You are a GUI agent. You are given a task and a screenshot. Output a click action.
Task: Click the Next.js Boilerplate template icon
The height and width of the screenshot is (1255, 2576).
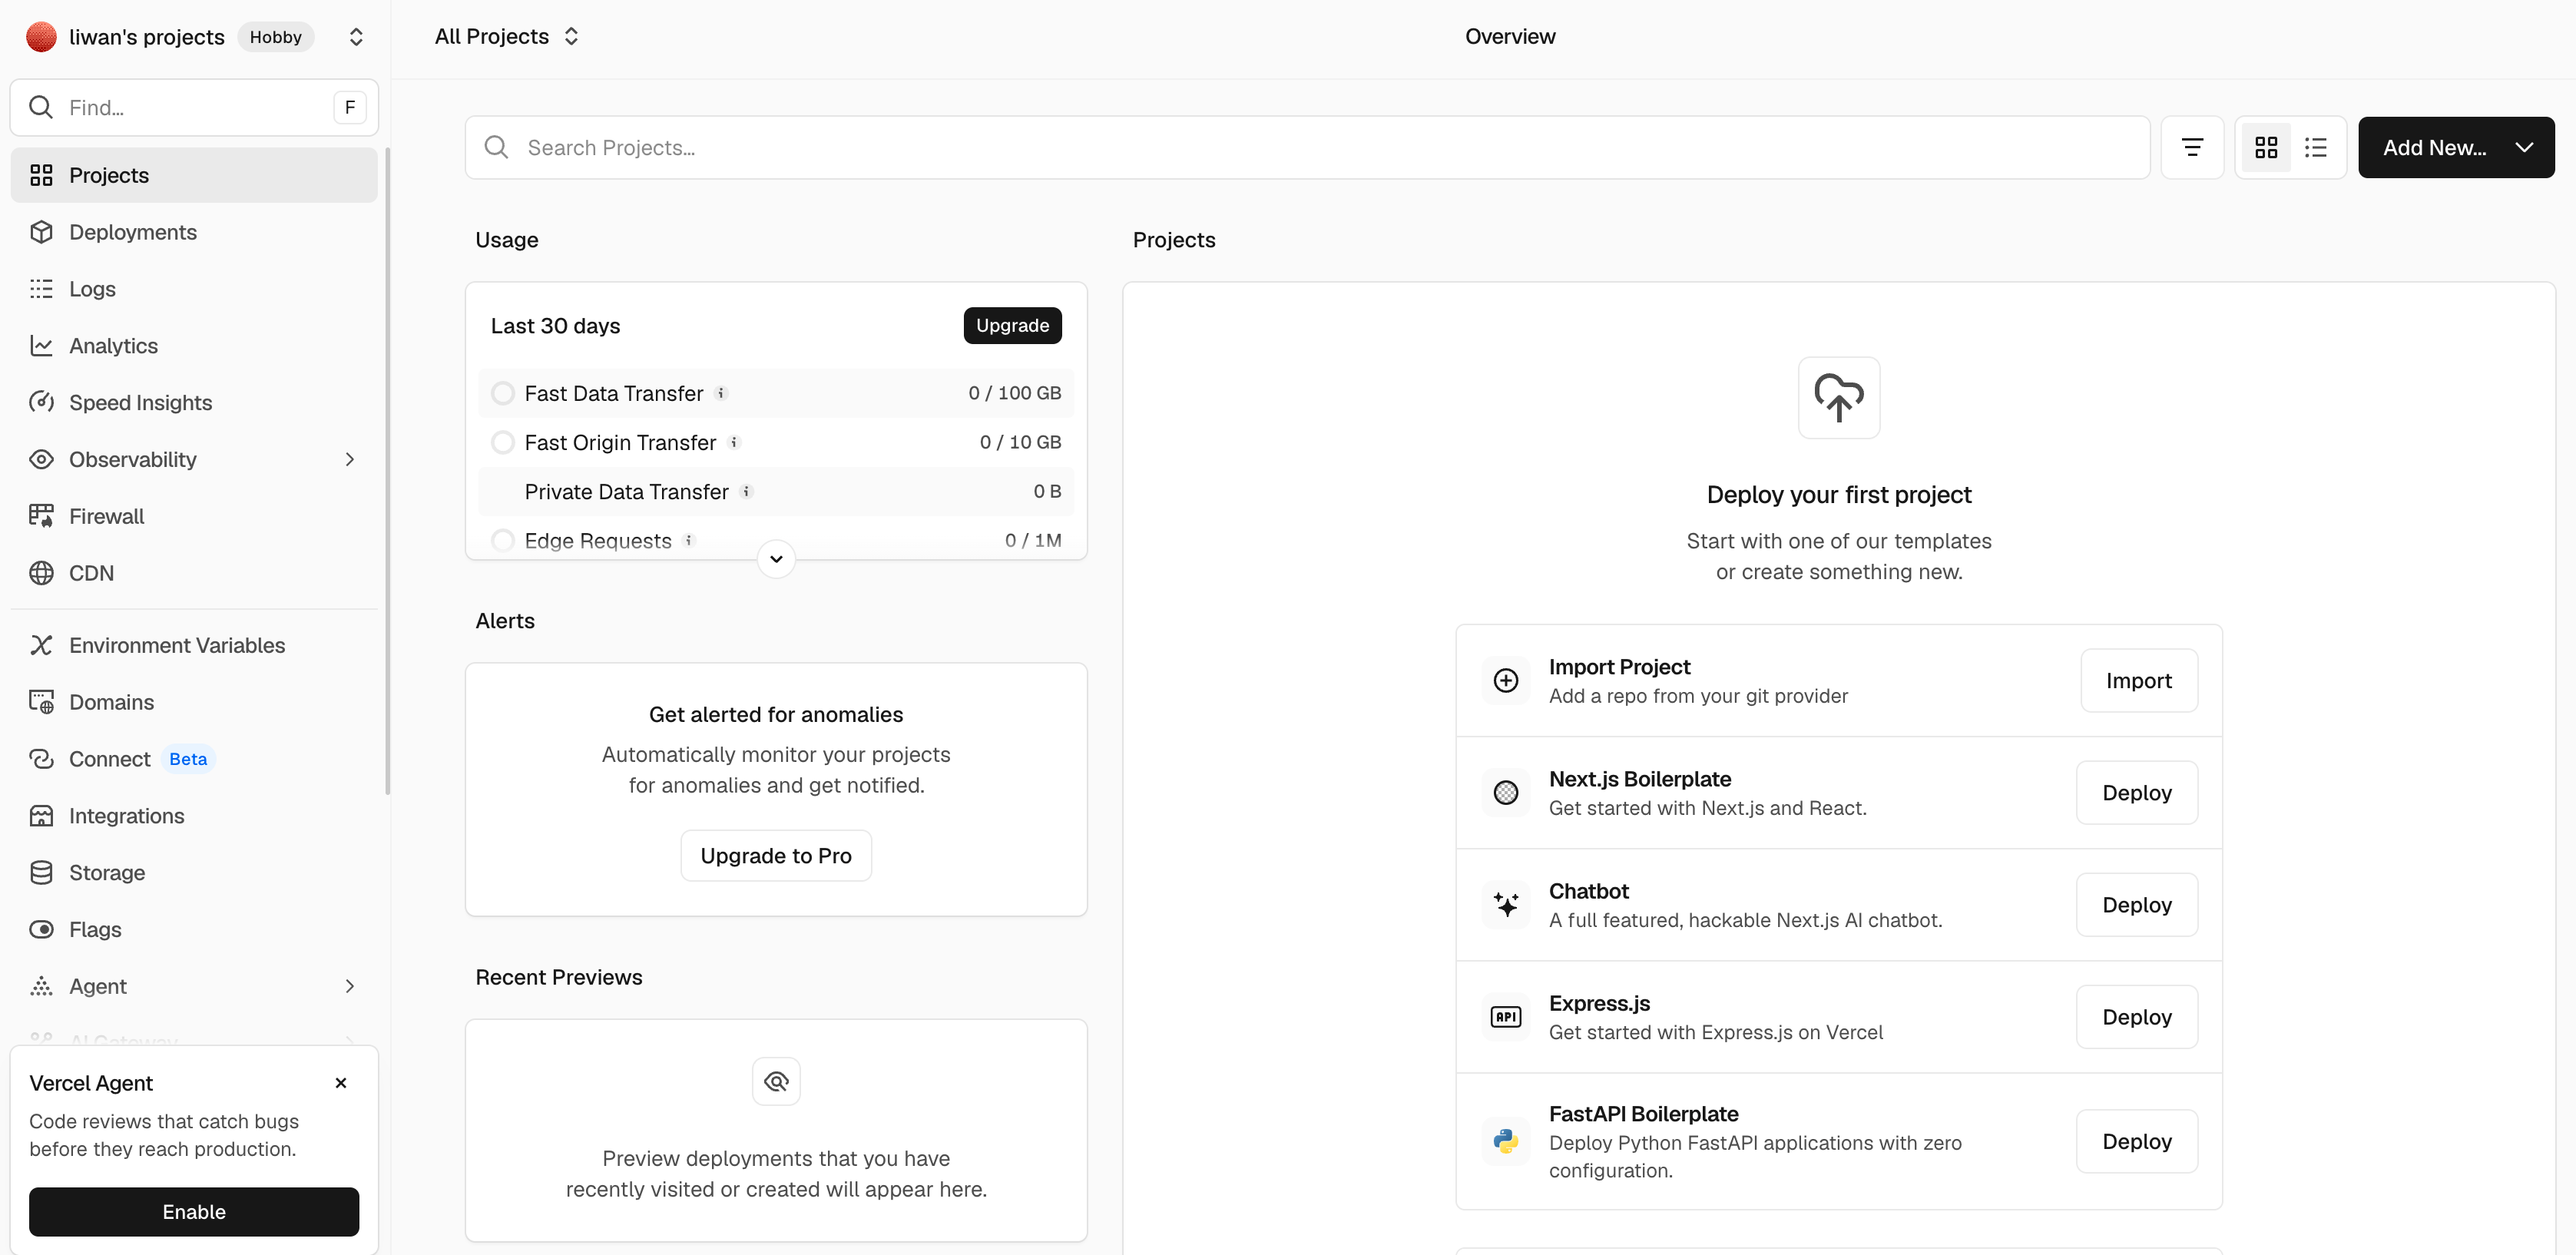1506,793
